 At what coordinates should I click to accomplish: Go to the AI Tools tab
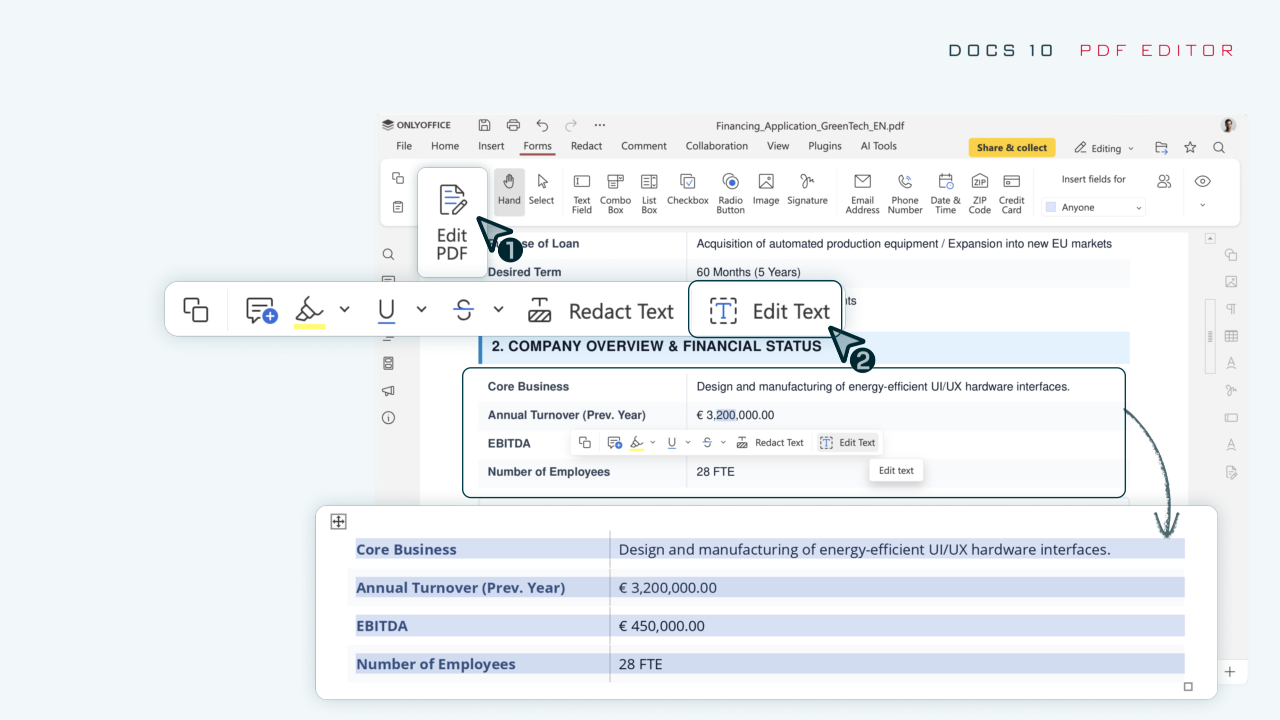(x=879, y=146)
